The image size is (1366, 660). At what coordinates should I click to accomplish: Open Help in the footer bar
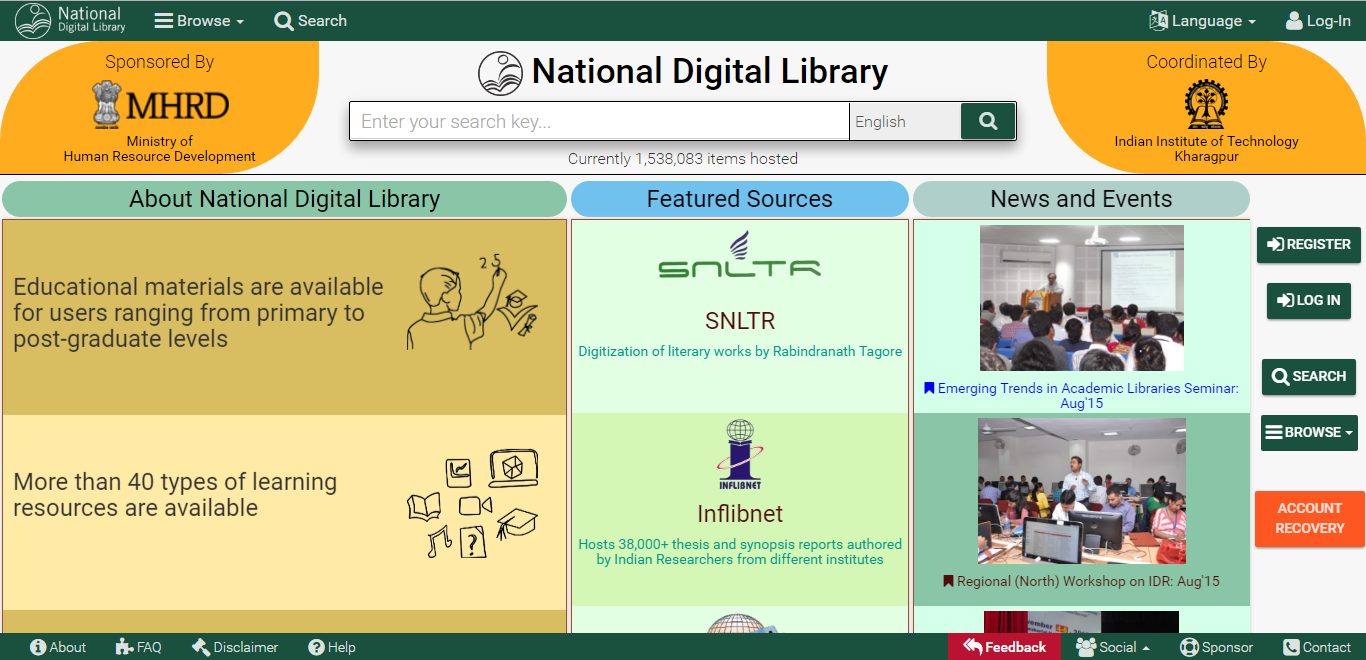pos(332,647)
